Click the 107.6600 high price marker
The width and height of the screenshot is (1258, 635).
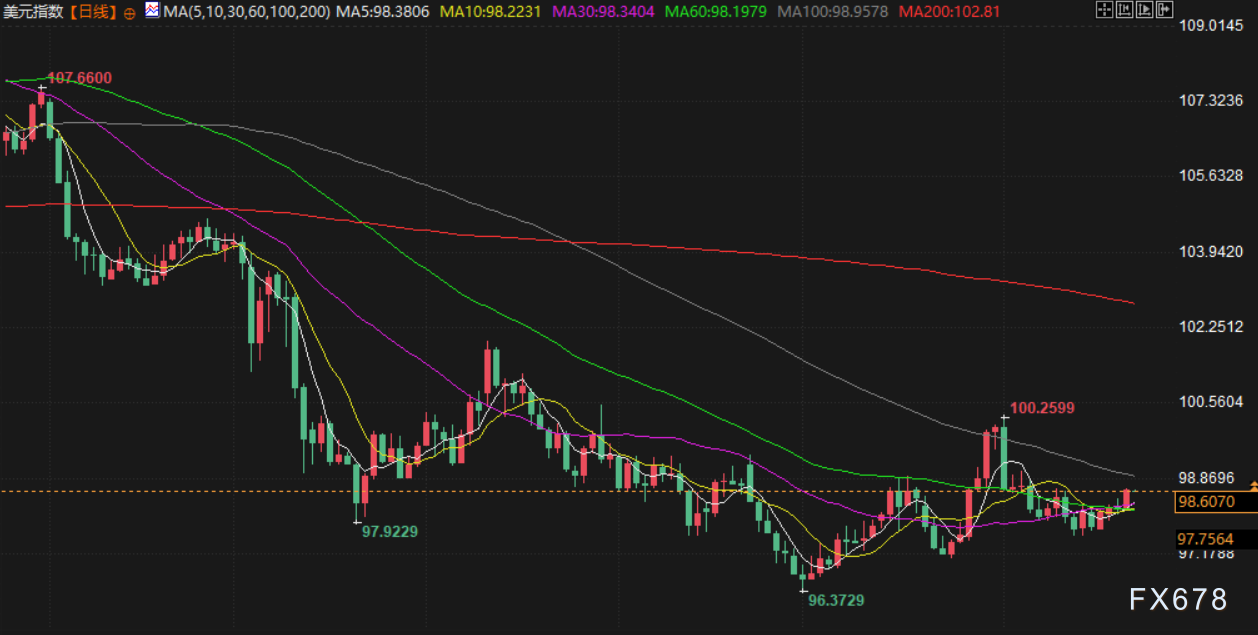(79, 78)
